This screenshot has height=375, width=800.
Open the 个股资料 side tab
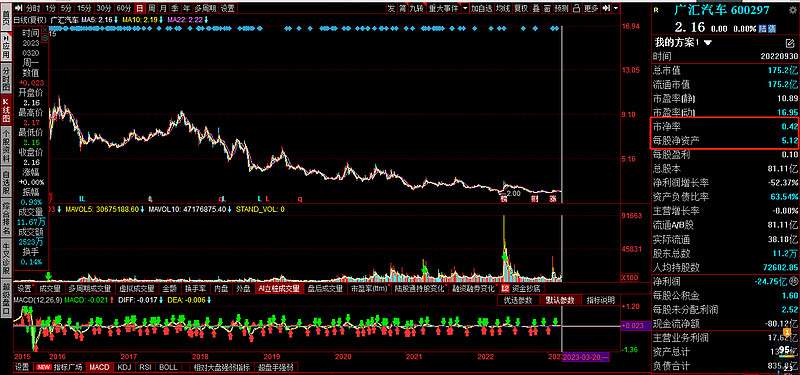pos(6,146)
